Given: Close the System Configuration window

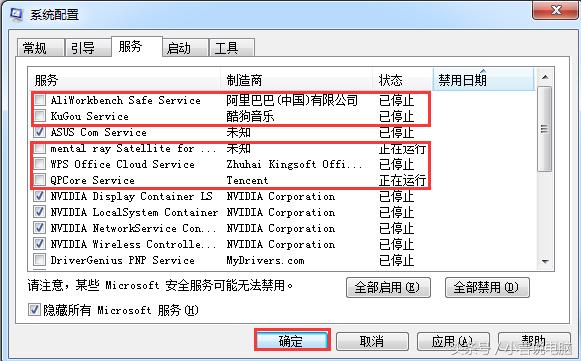Looking at the screenshot, I should point(555,10).
